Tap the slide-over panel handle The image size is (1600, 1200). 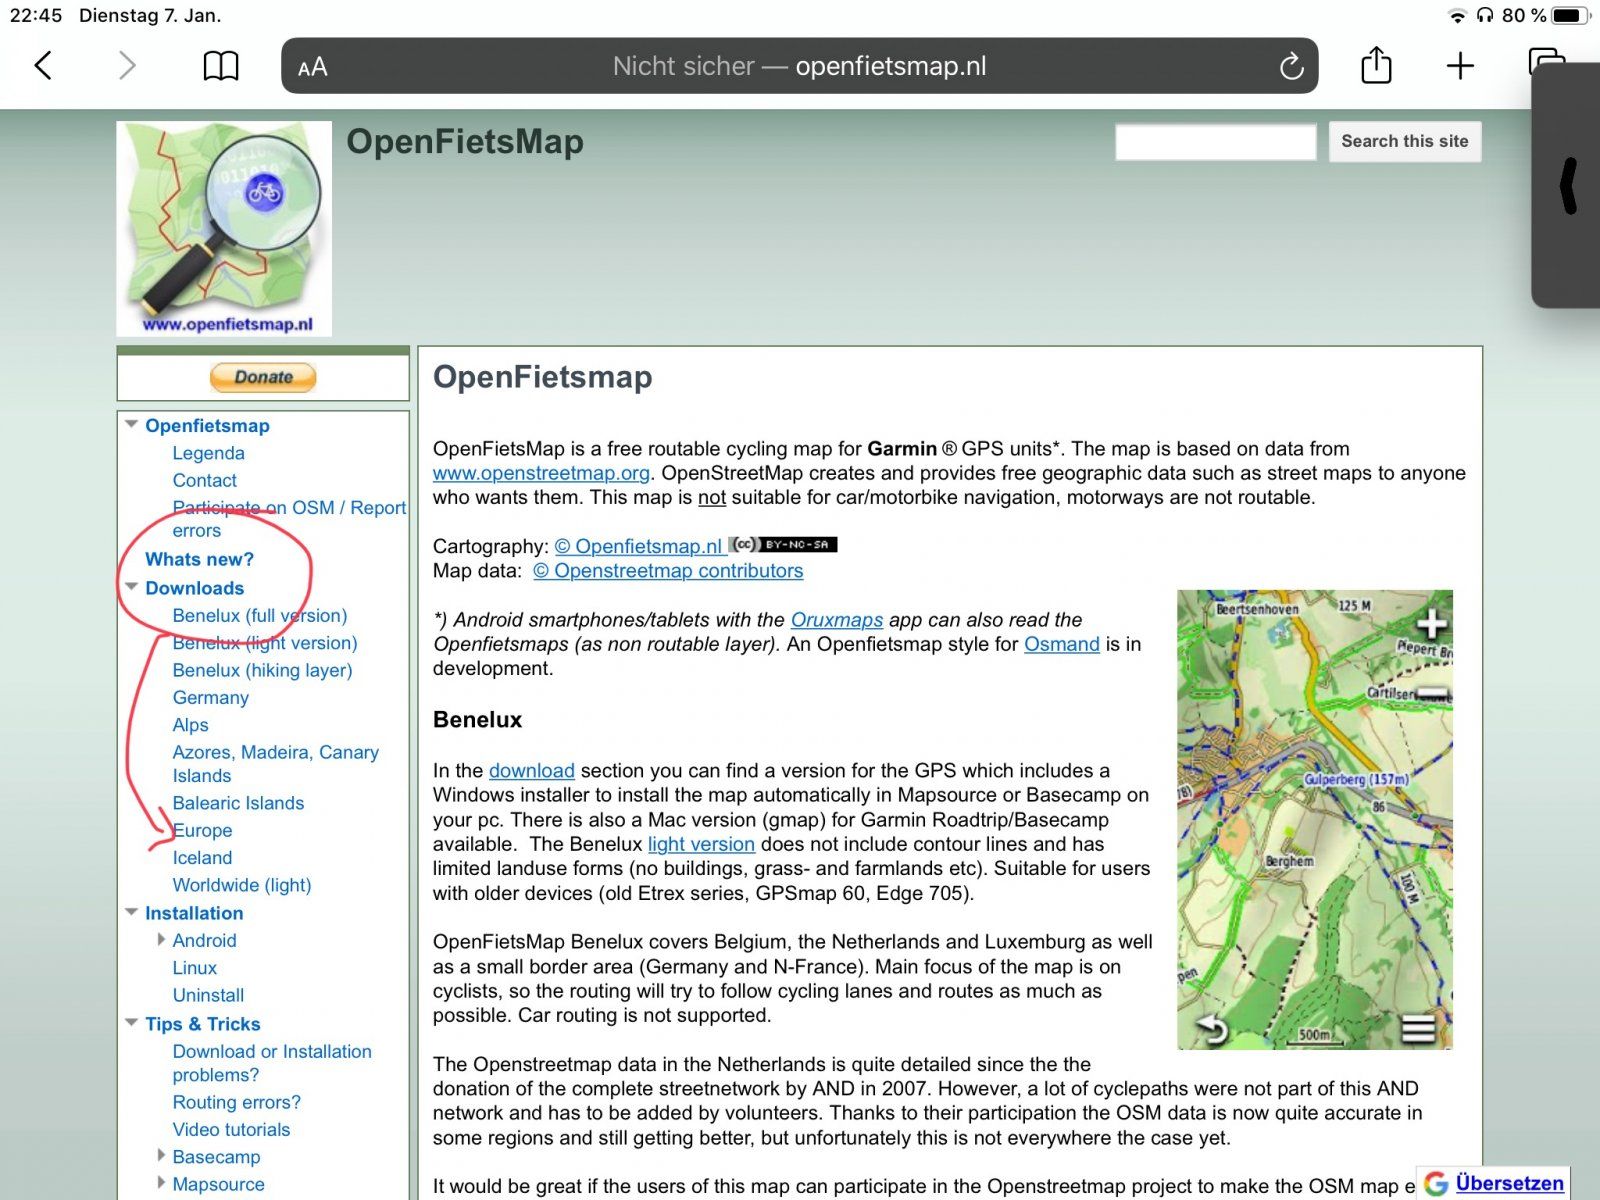pos(1568,186)
